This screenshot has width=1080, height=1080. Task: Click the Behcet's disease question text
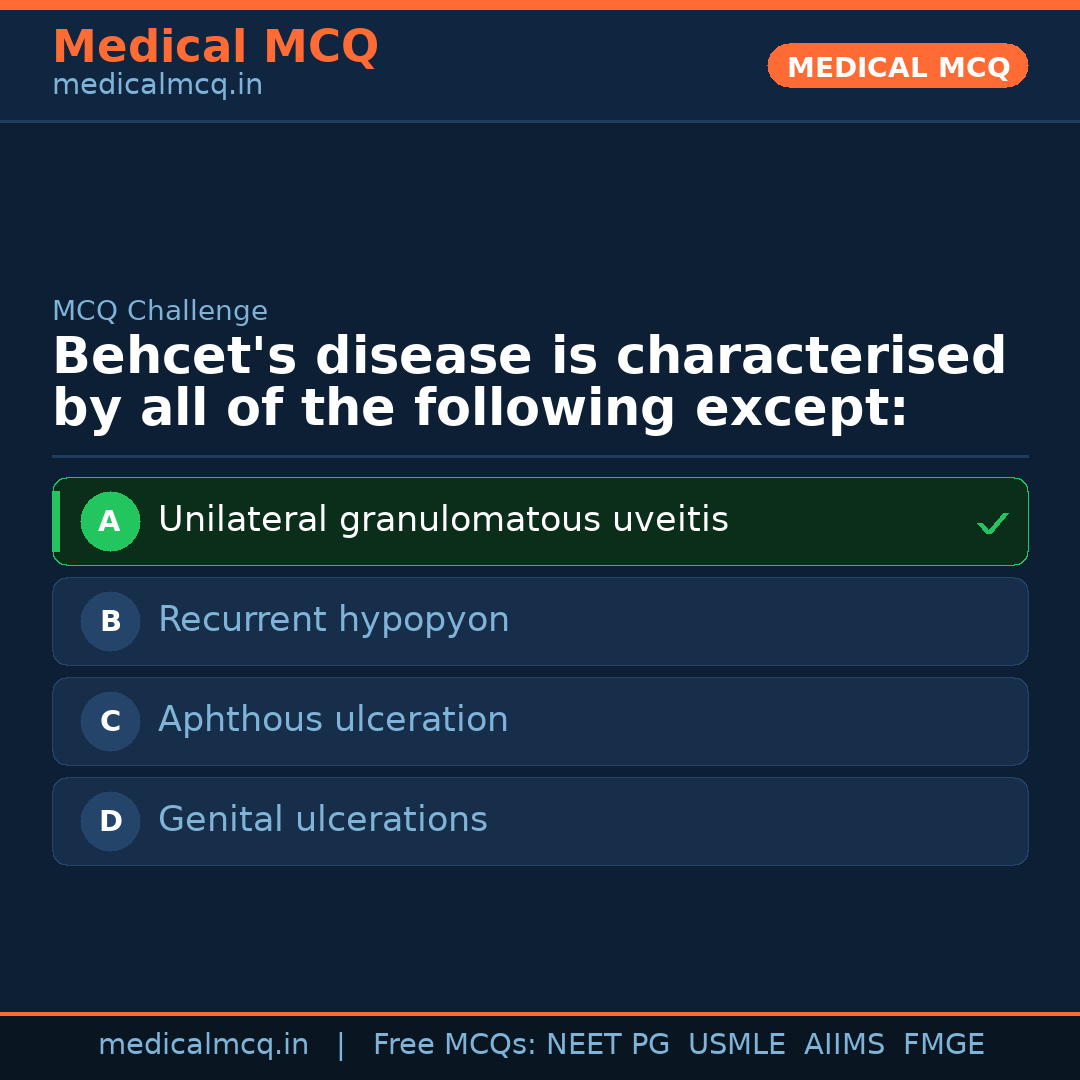[x=528, y=383]
